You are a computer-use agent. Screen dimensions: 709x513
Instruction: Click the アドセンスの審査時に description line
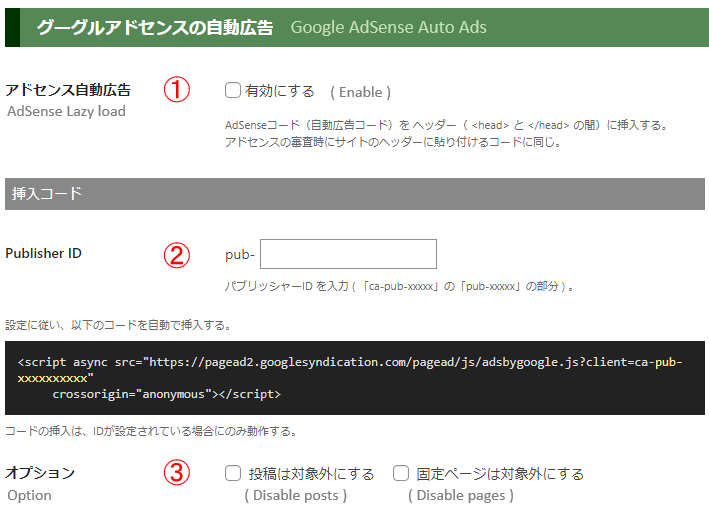(x=393, y=142)
